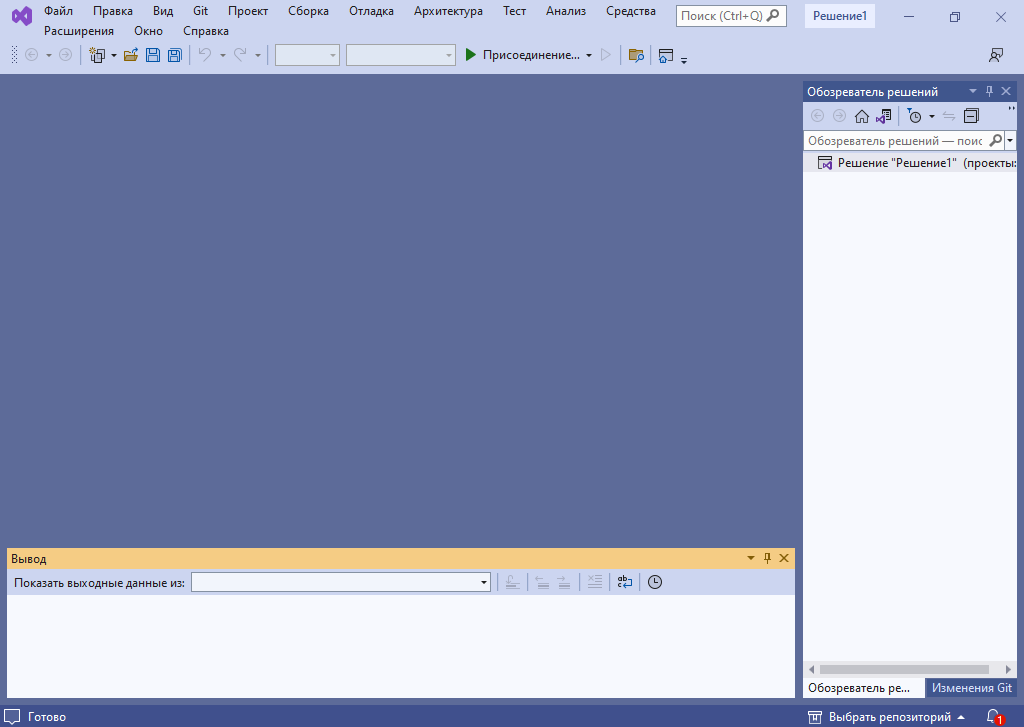
Task: Open pending changes filter dropdown arrow
Action: coord(931,116)
